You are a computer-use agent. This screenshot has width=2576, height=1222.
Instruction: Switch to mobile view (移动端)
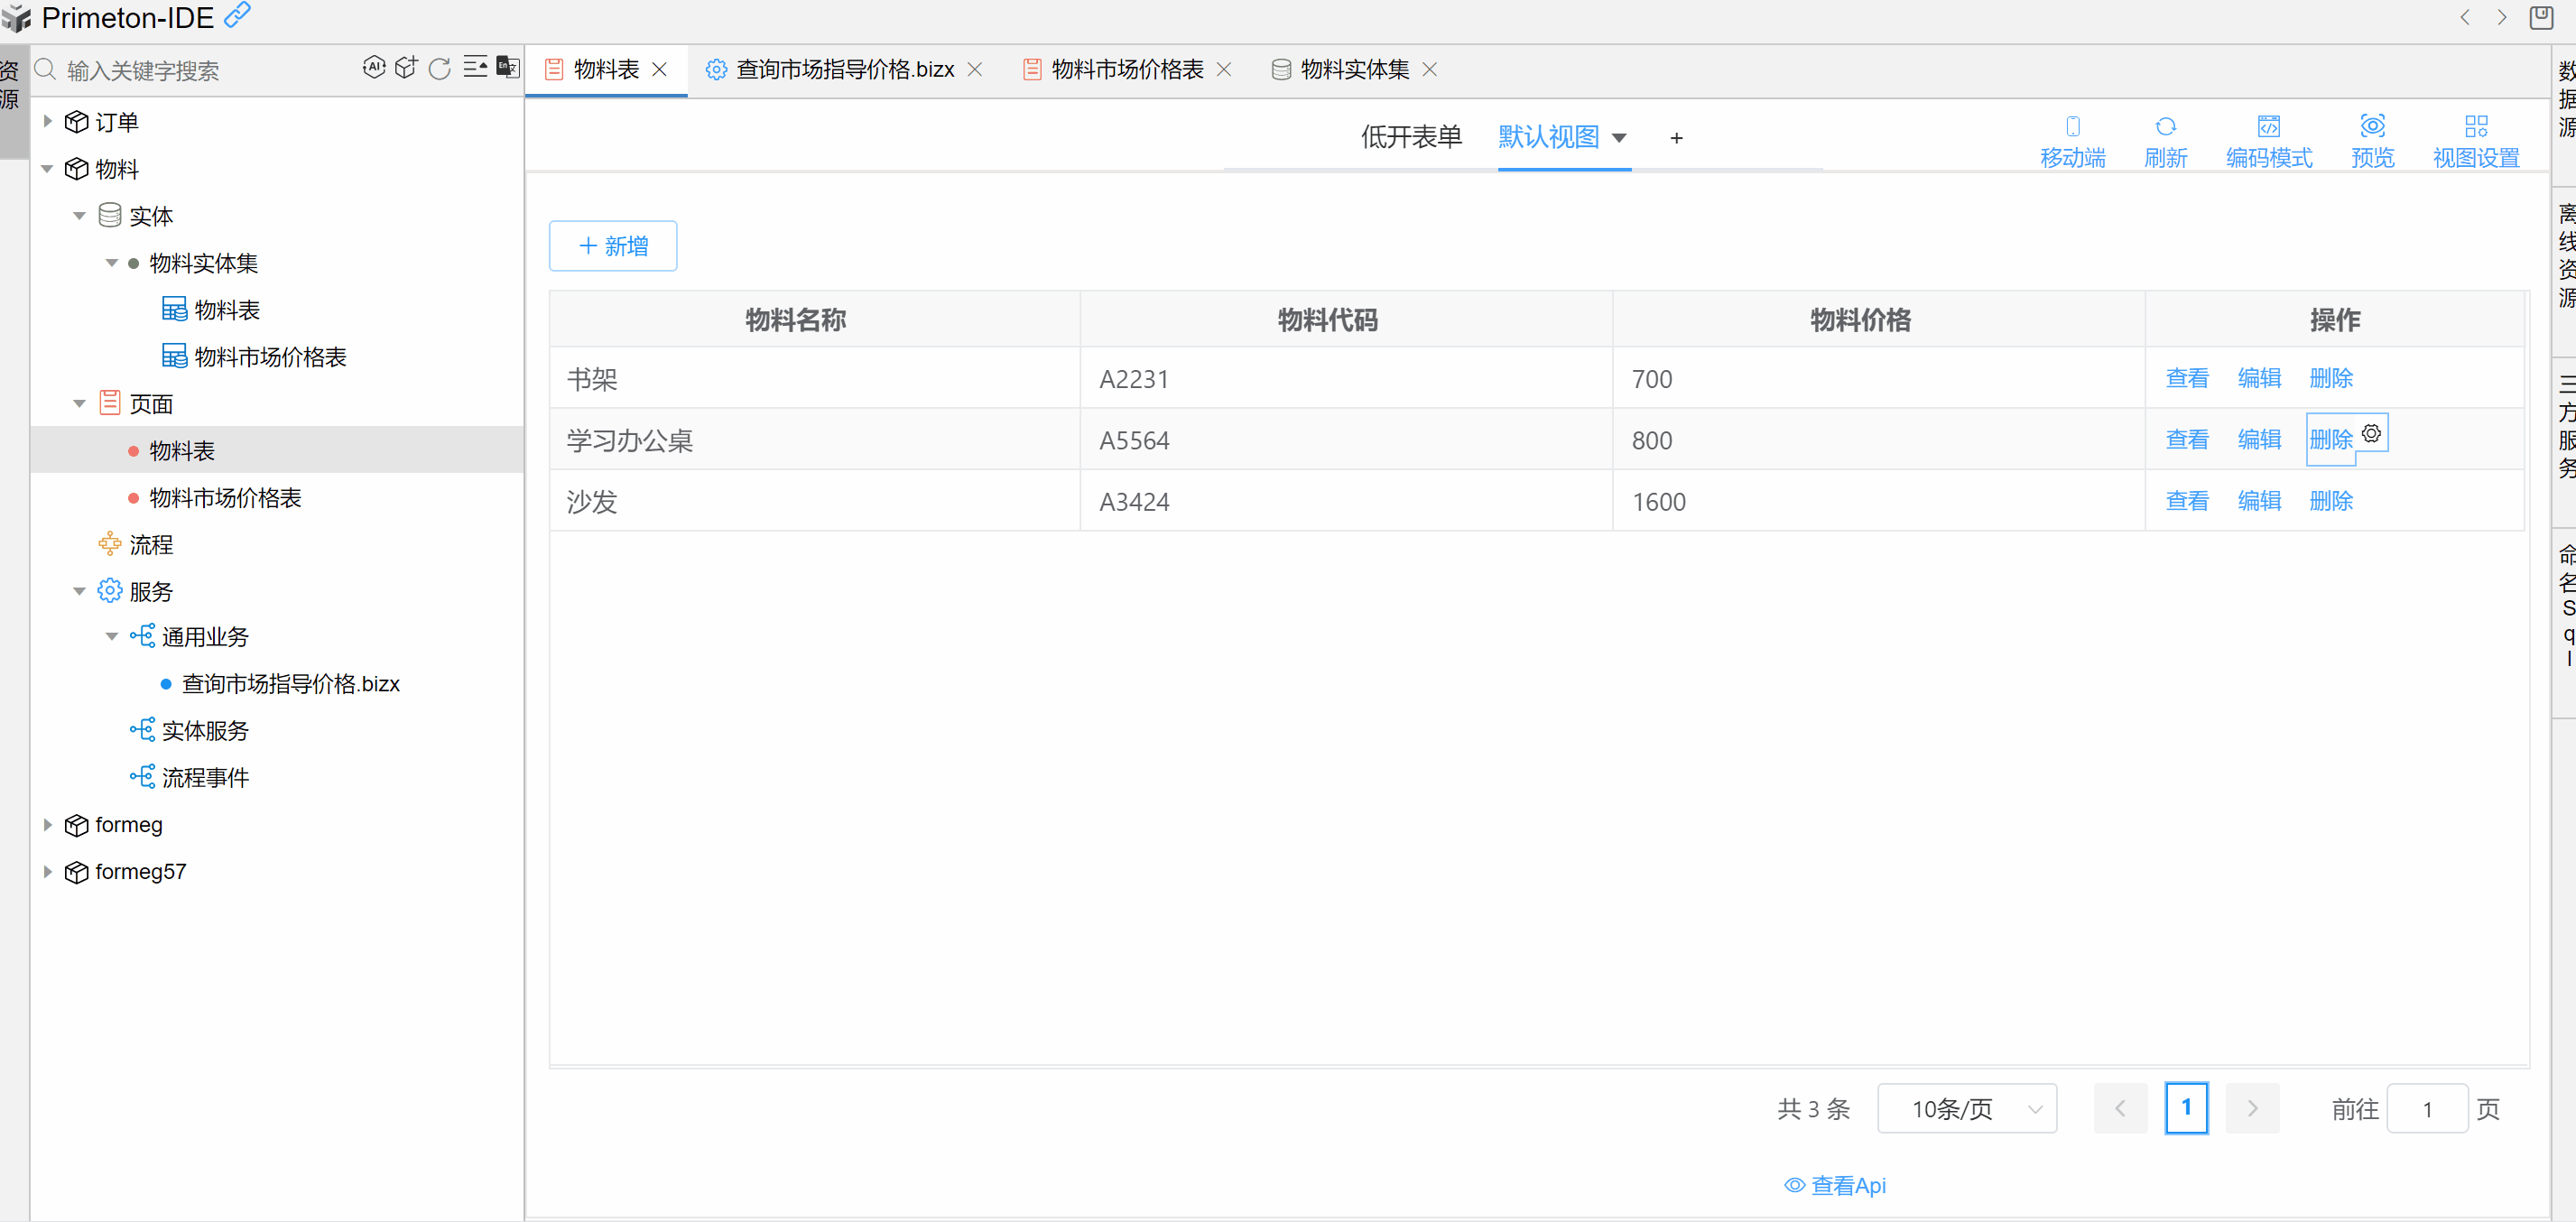(x=2072, y=141)
